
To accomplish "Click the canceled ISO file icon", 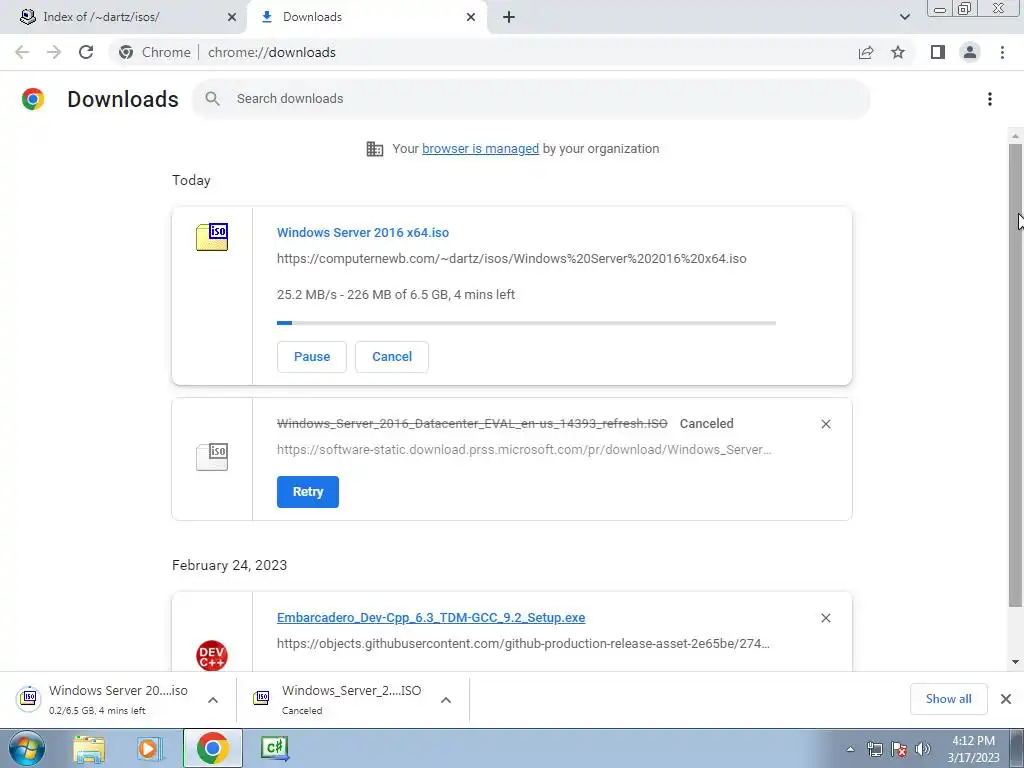I will [212, 456].
